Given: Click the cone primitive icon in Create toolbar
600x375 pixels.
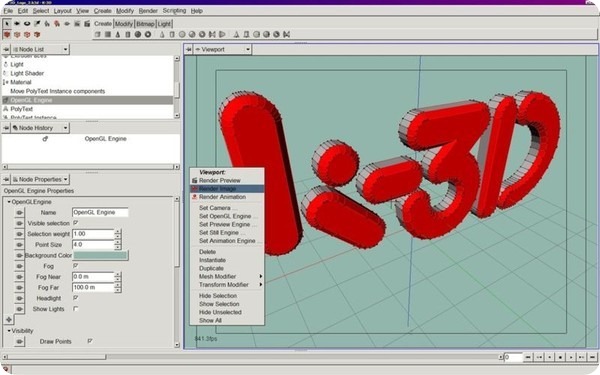Looking at the screenshot, I should (117, 34).
